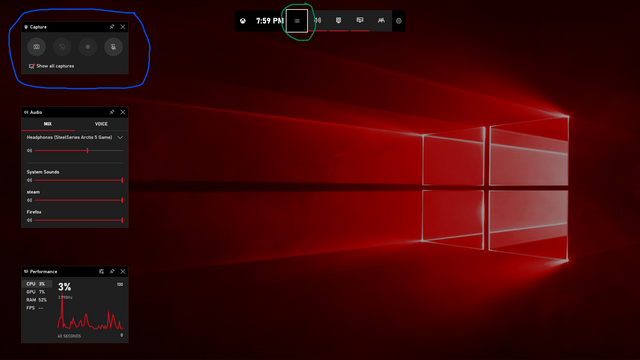Image resolution: width=640 pixels, height=360 pixels.
Task: Click the 7:59 PM clock
Action: coord(269,21)
